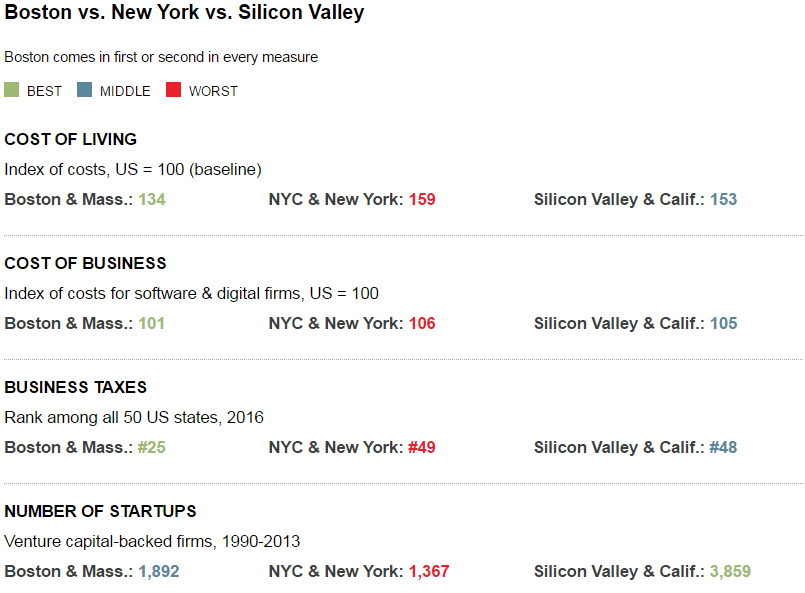The image size is (805, 593).
Task: Click Boston business tax rank #25
Action: 152,447
